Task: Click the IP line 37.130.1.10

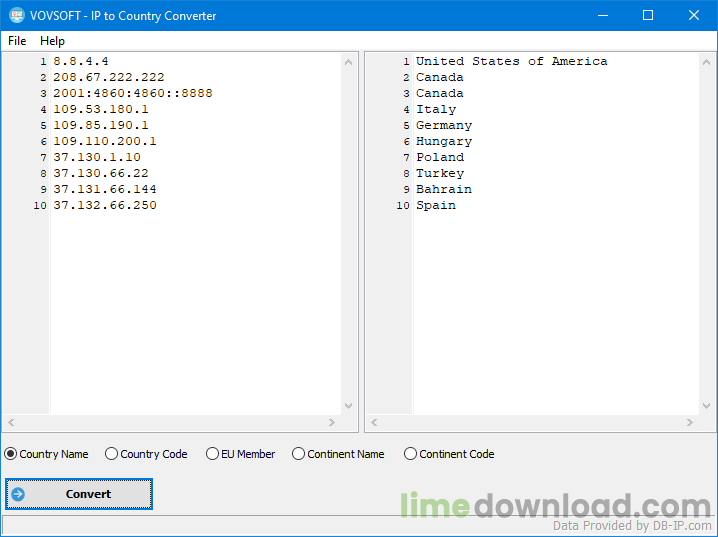Action: 97,157
